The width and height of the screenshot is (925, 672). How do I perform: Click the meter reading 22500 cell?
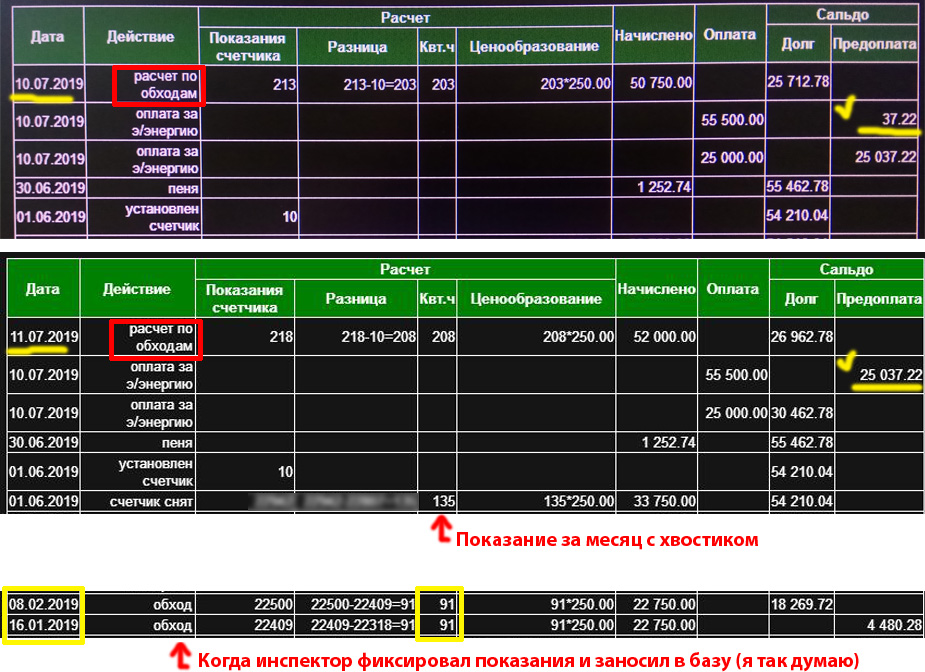pyautogui.click(x=265, y=605)
